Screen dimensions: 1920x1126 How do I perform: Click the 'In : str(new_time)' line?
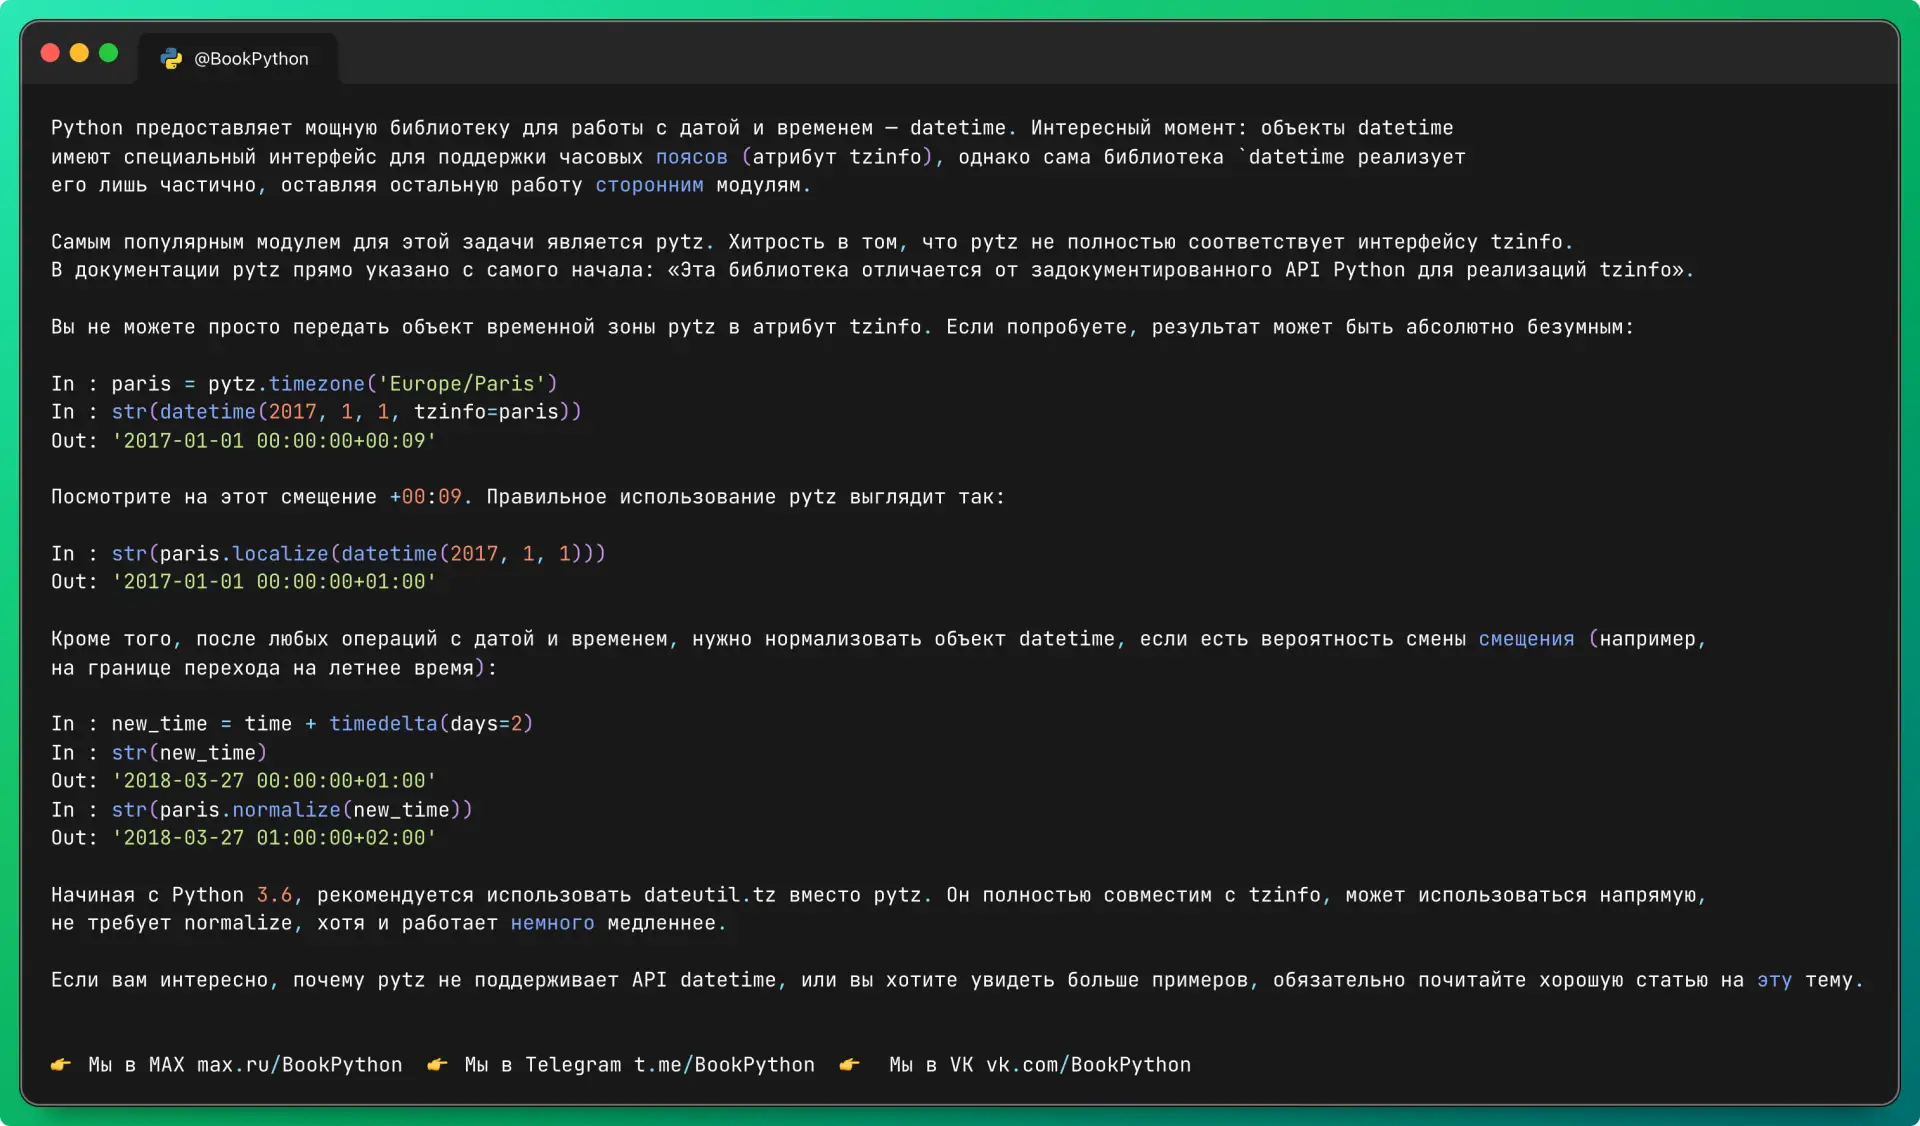(159, 753)
